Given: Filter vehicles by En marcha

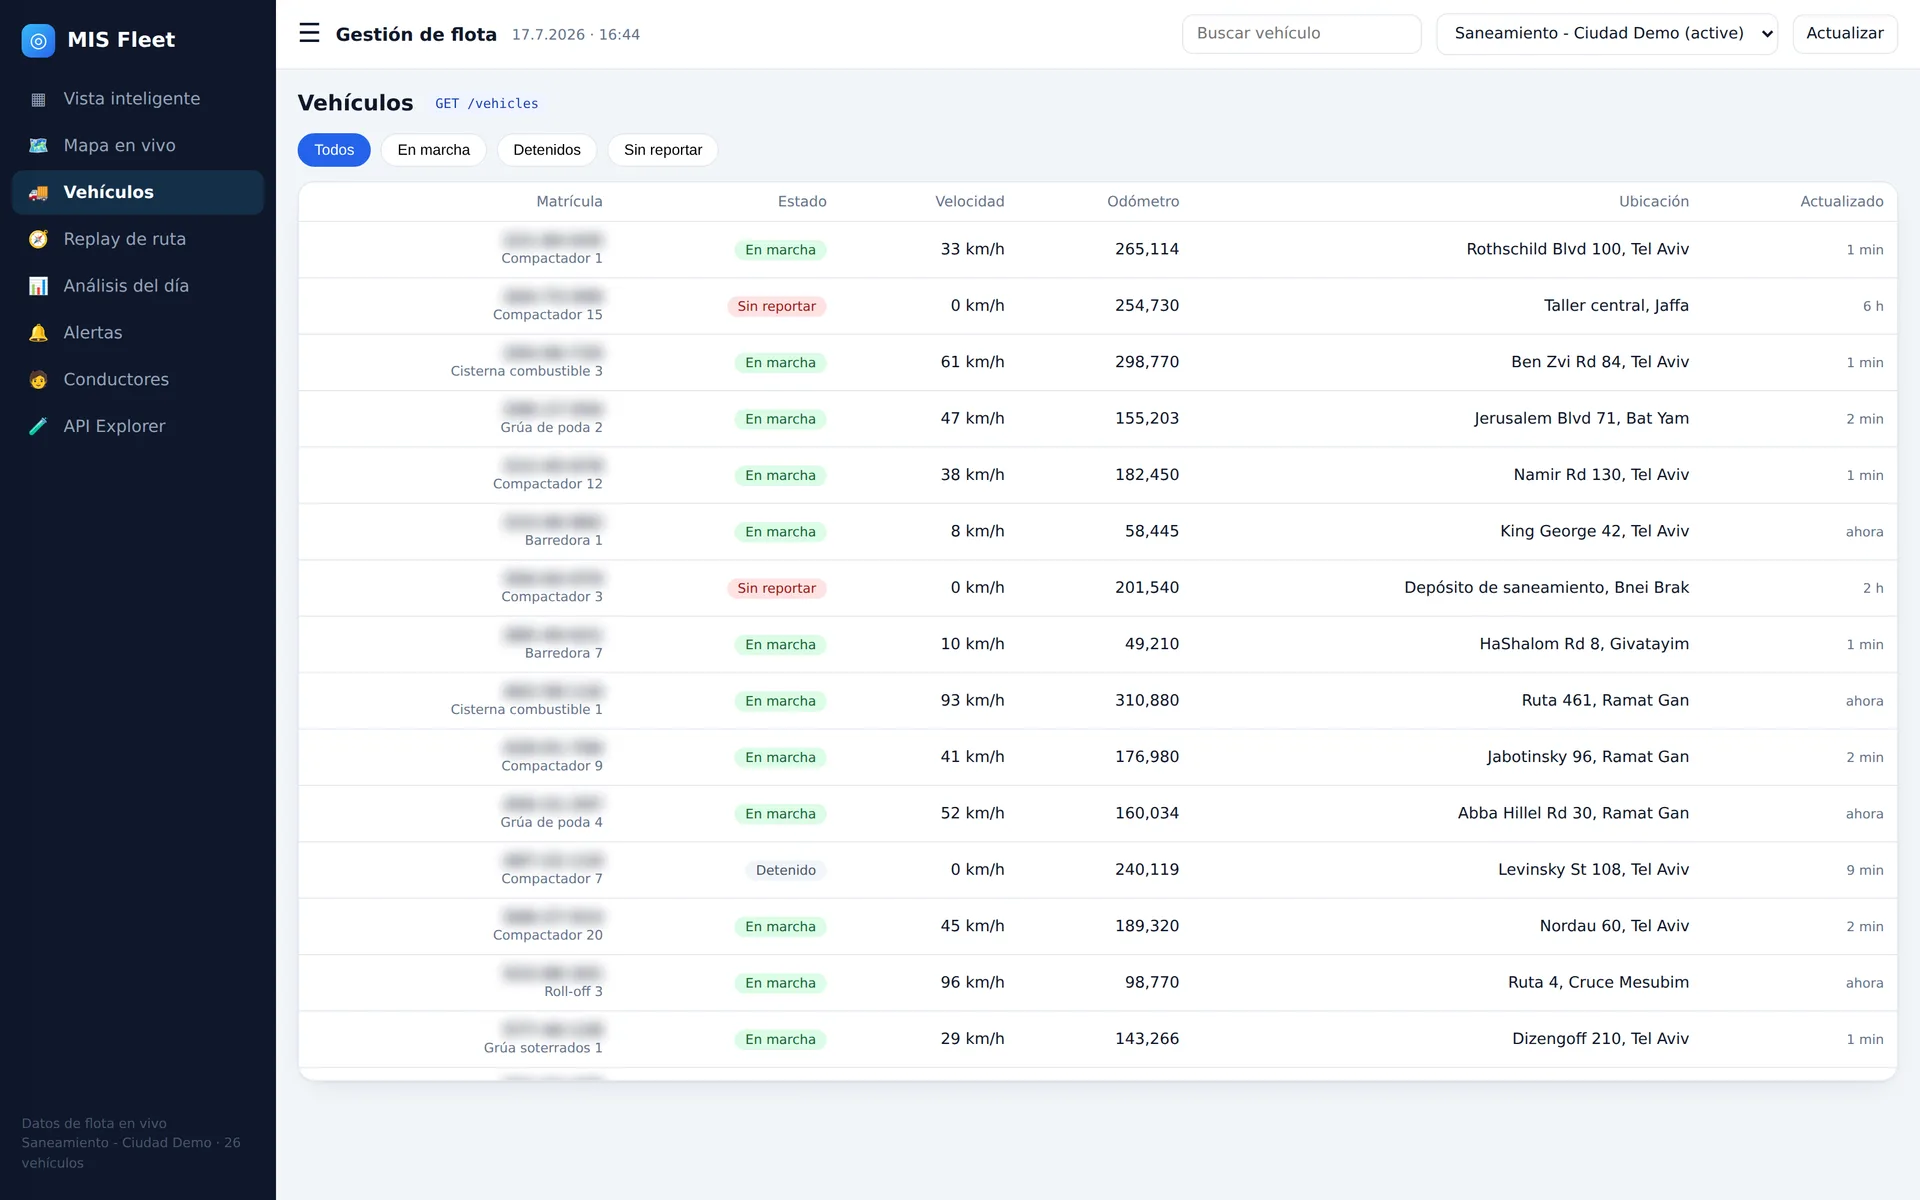Looking at the screenshot, I should [433, 150].
